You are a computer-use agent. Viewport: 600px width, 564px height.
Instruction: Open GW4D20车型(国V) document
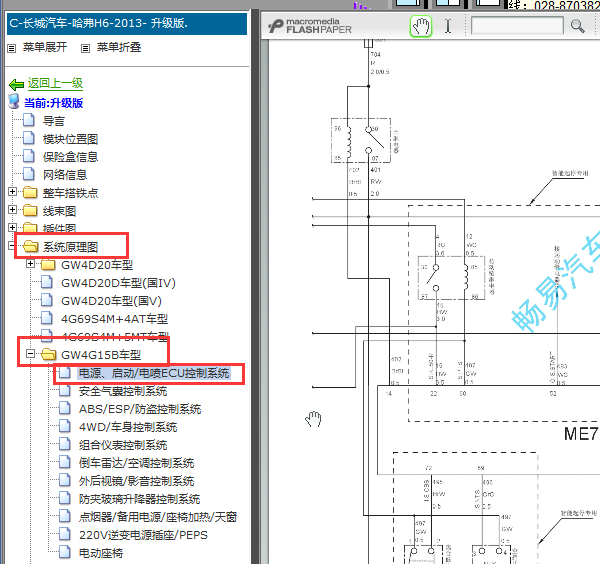111,301
